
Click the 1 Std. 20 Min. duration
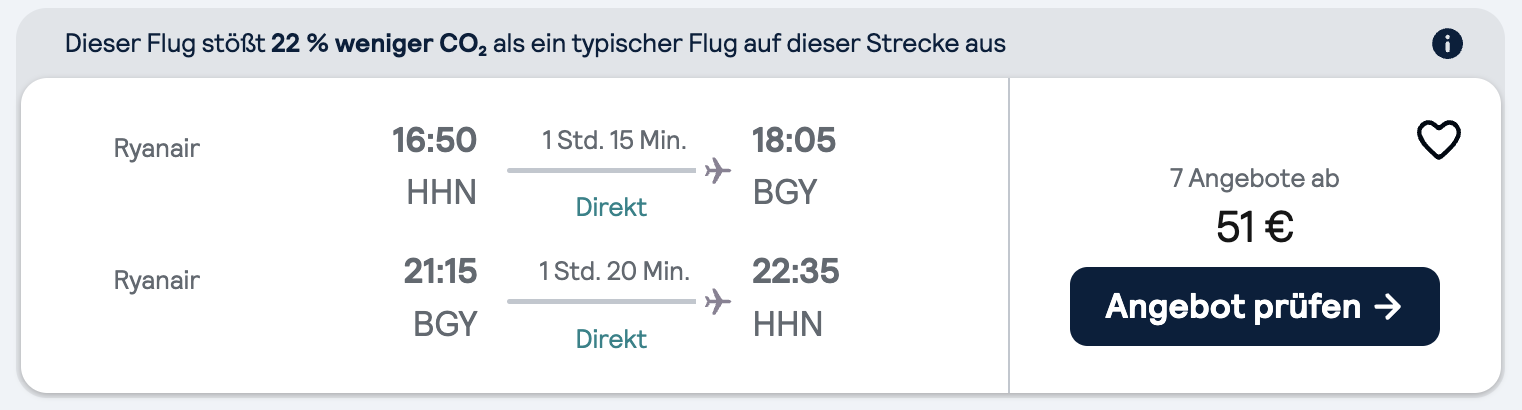click(x=614, y=271)
